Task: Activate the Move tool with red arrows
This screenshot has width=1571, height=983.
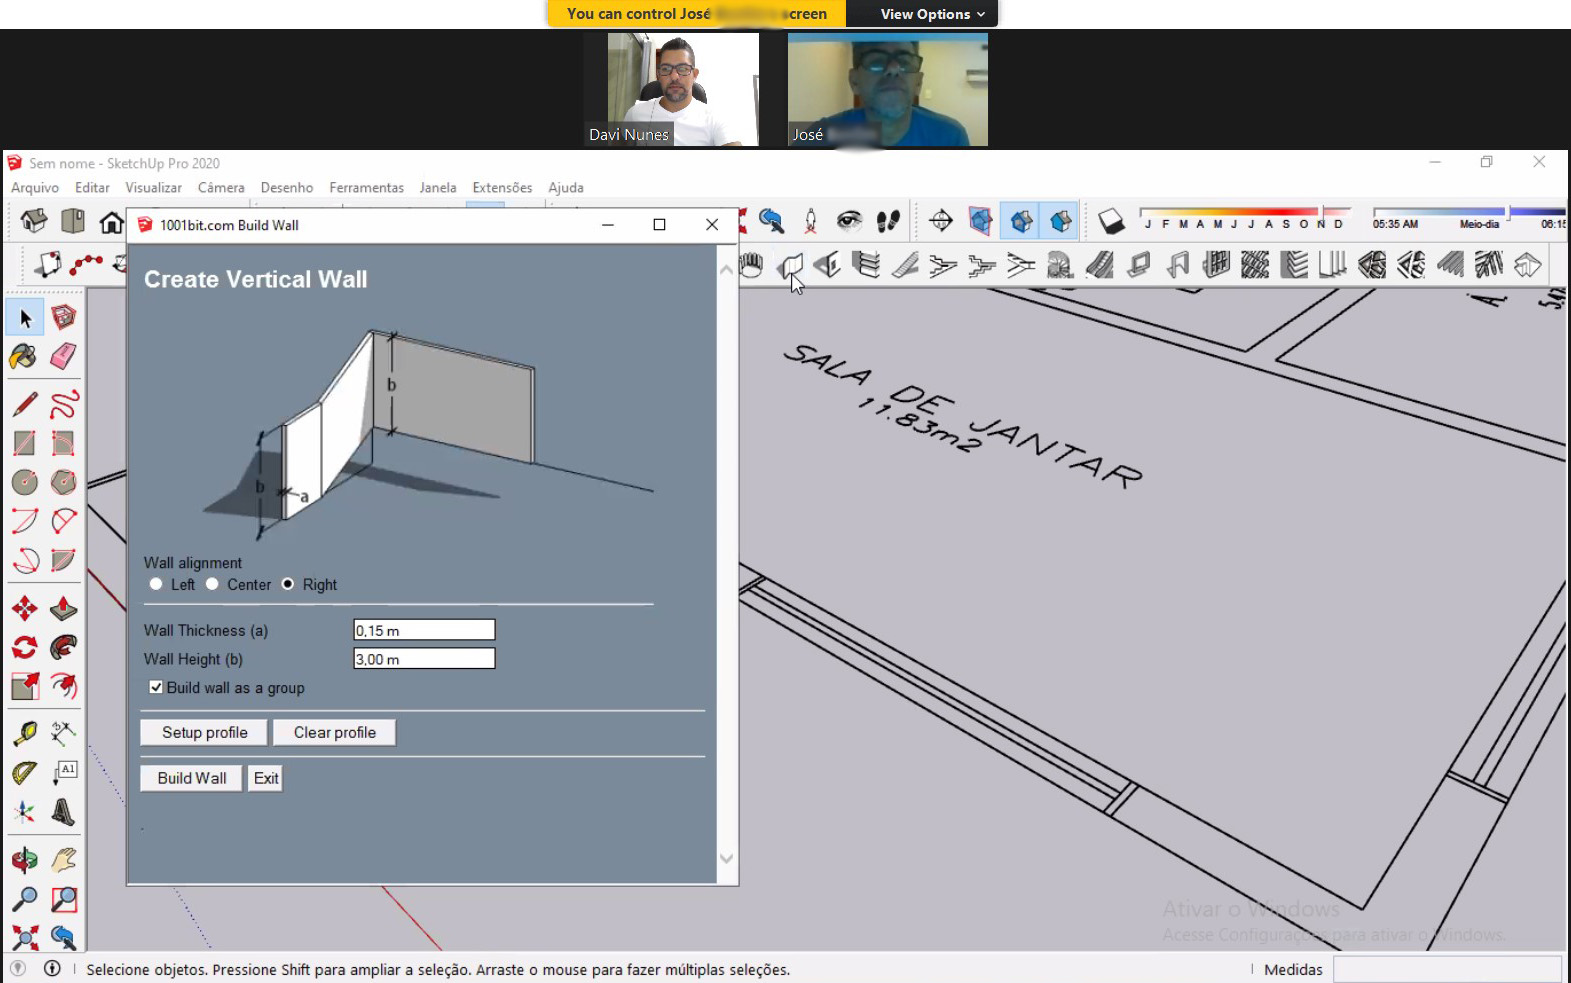Action: pyautogui.click(x=25, y=608)
